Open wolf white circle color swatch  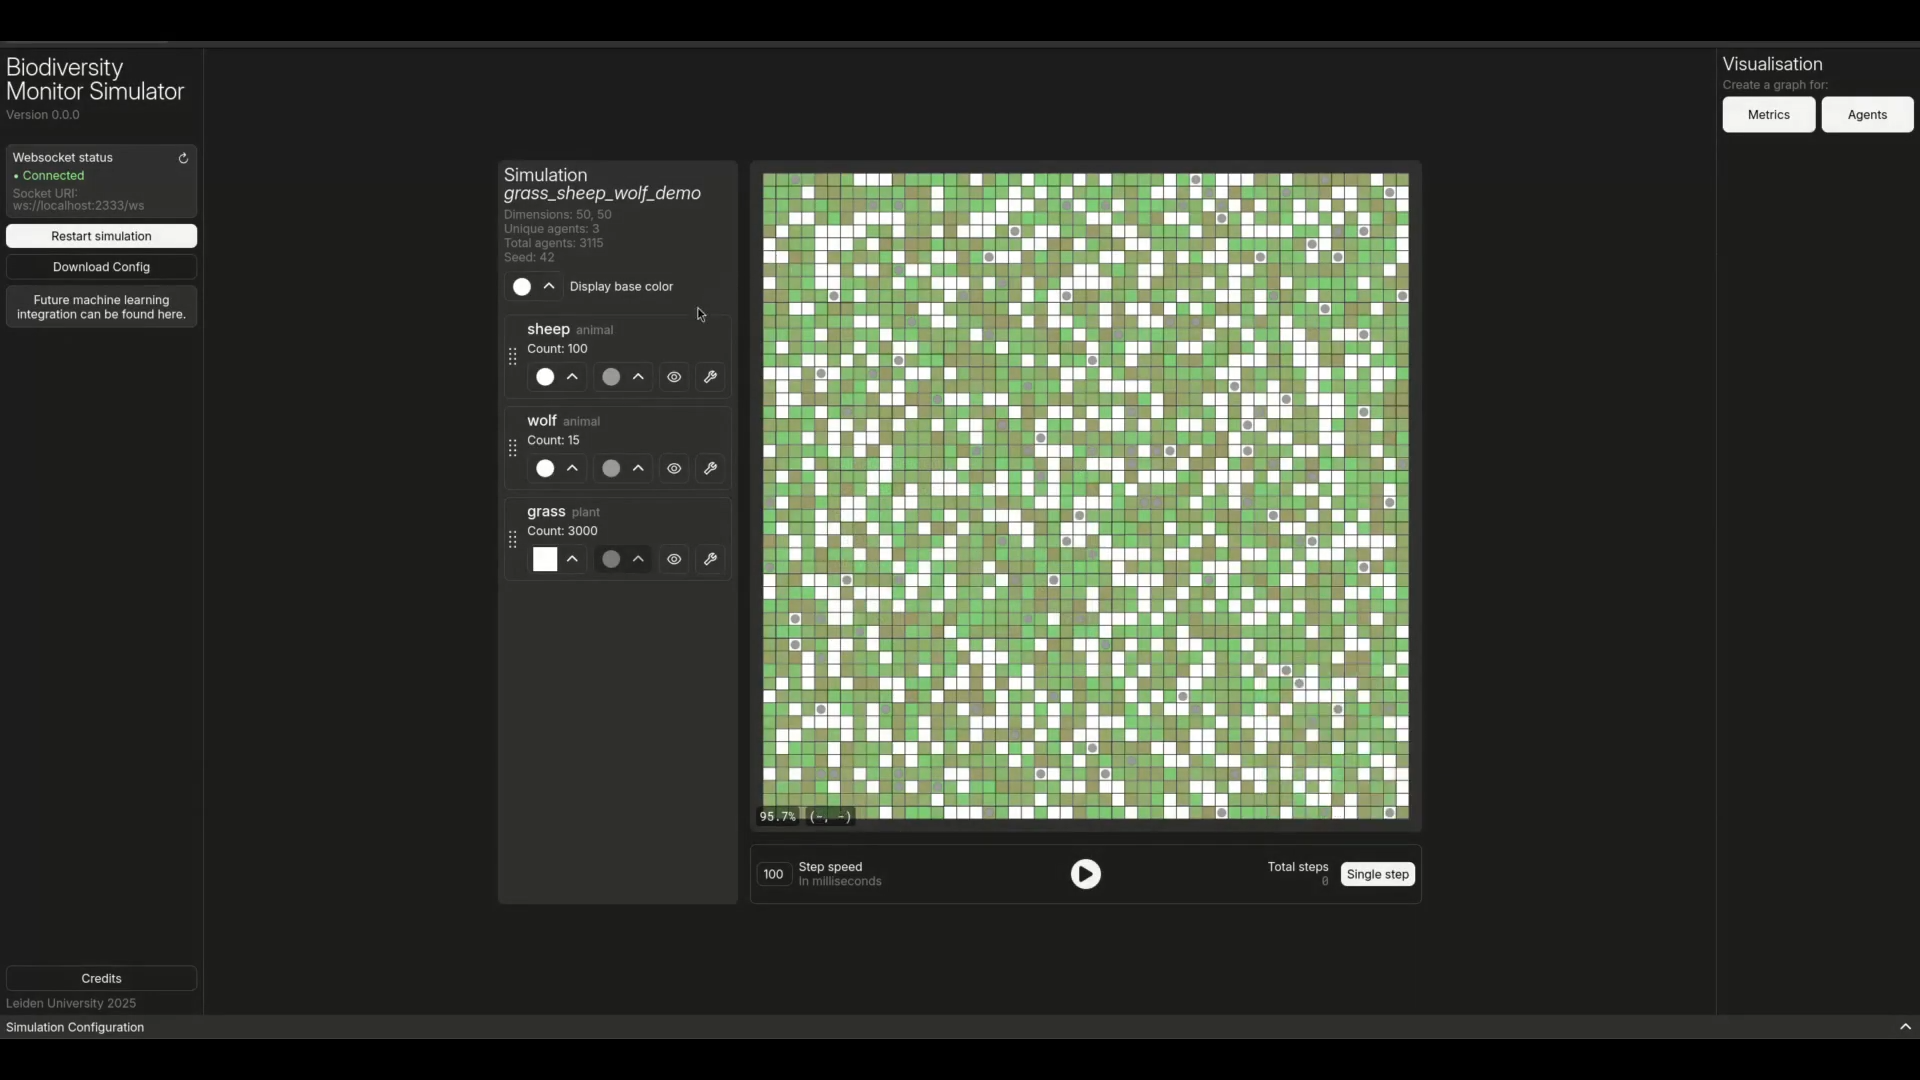pos(545,468)
